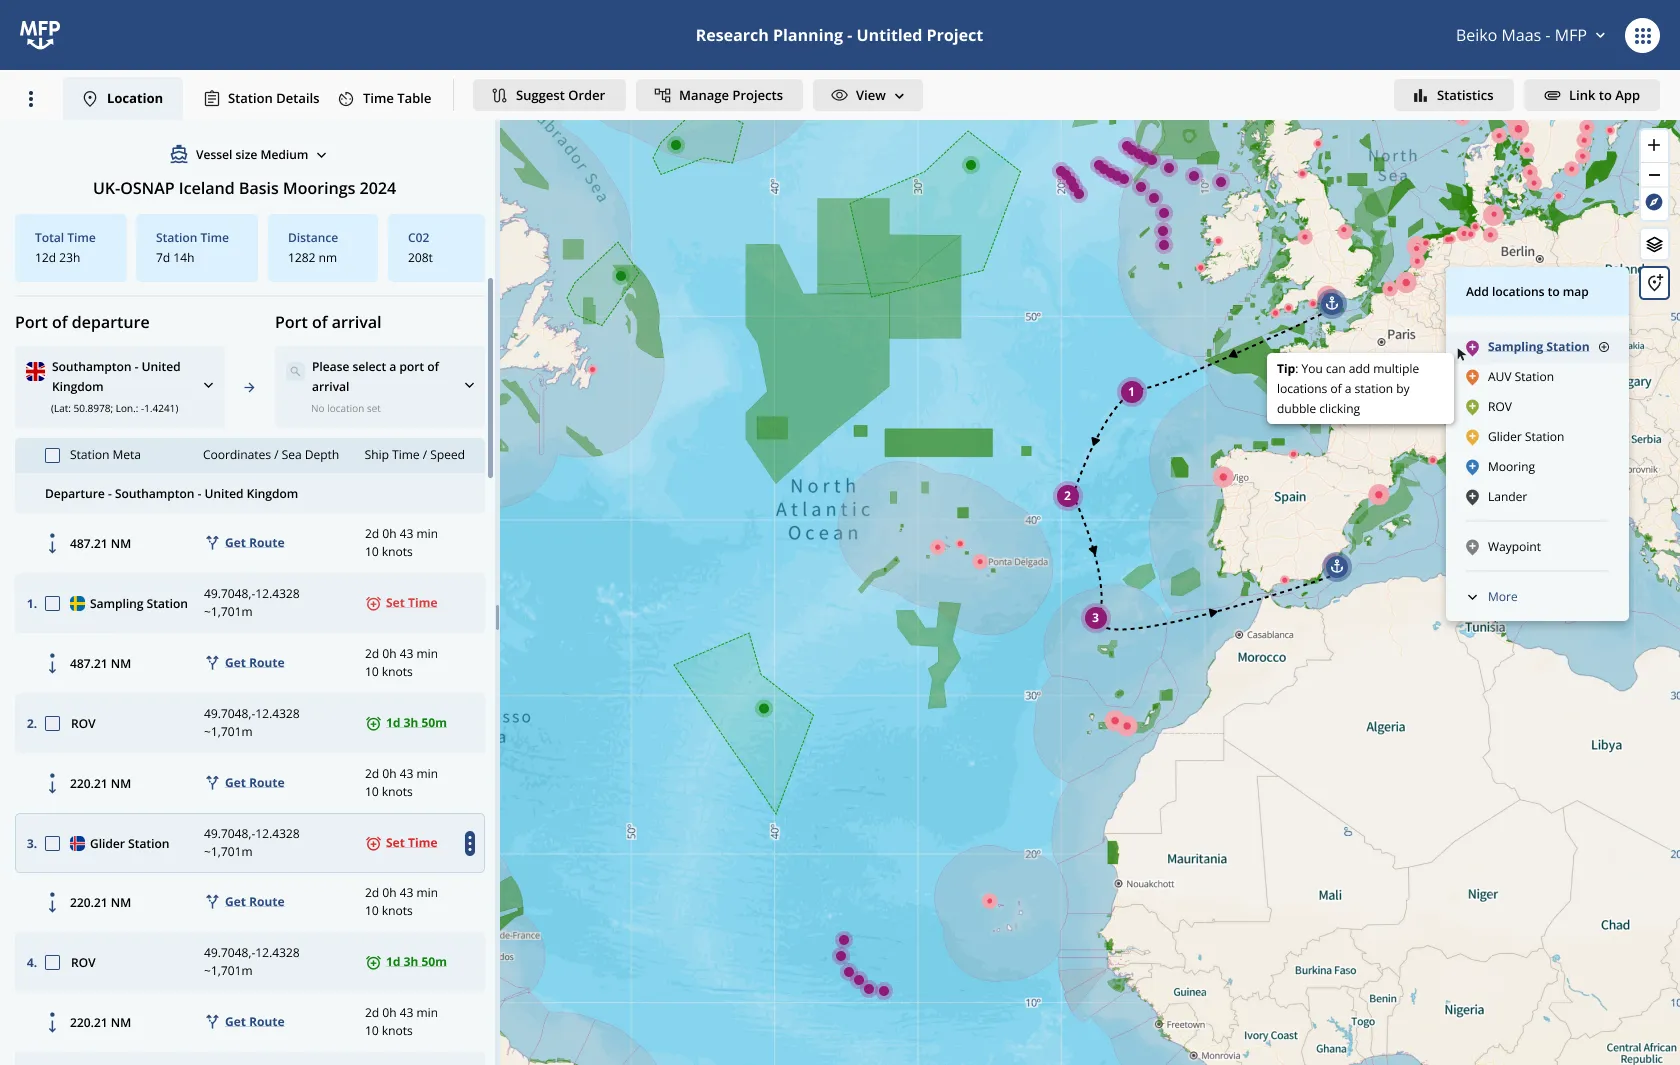
Task: Open the three-dot menu beside Location tab
Action: [31, 98]
